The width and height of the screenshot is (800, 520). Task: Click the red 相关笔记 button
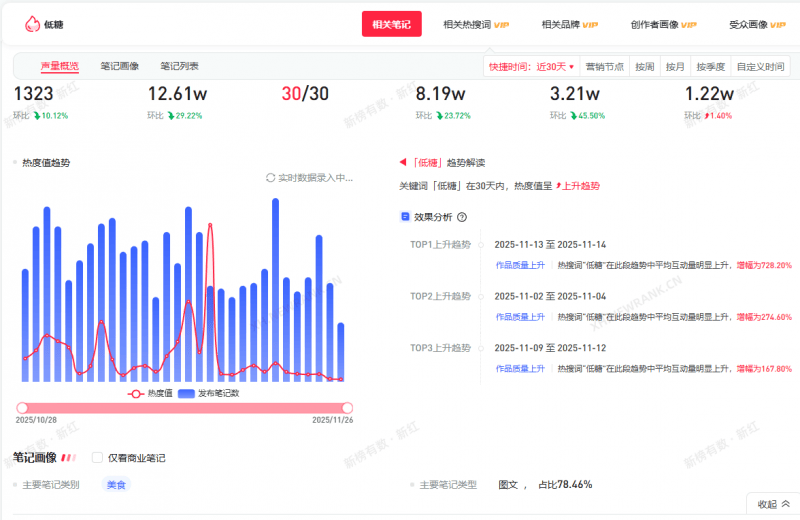tap(391, 25)
